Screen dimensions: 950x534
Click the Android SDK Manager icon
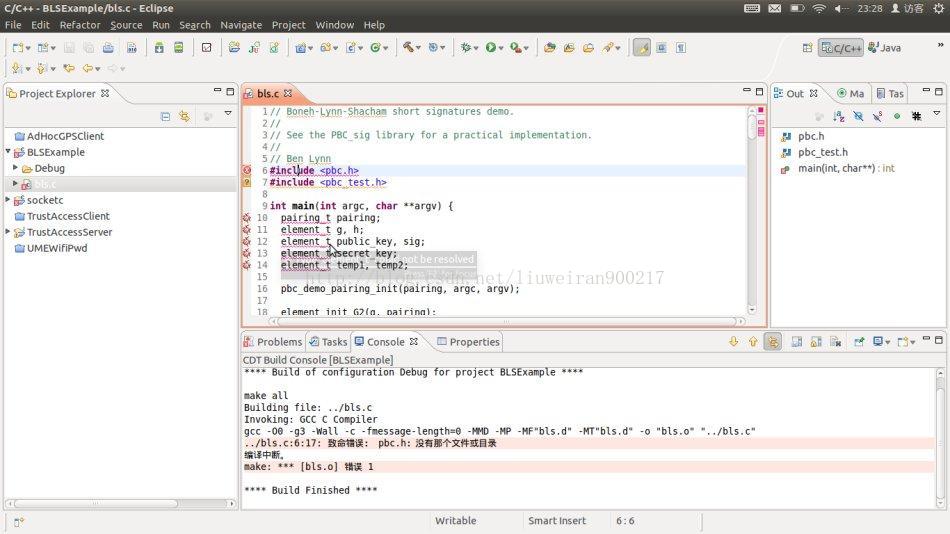[159, 48]
